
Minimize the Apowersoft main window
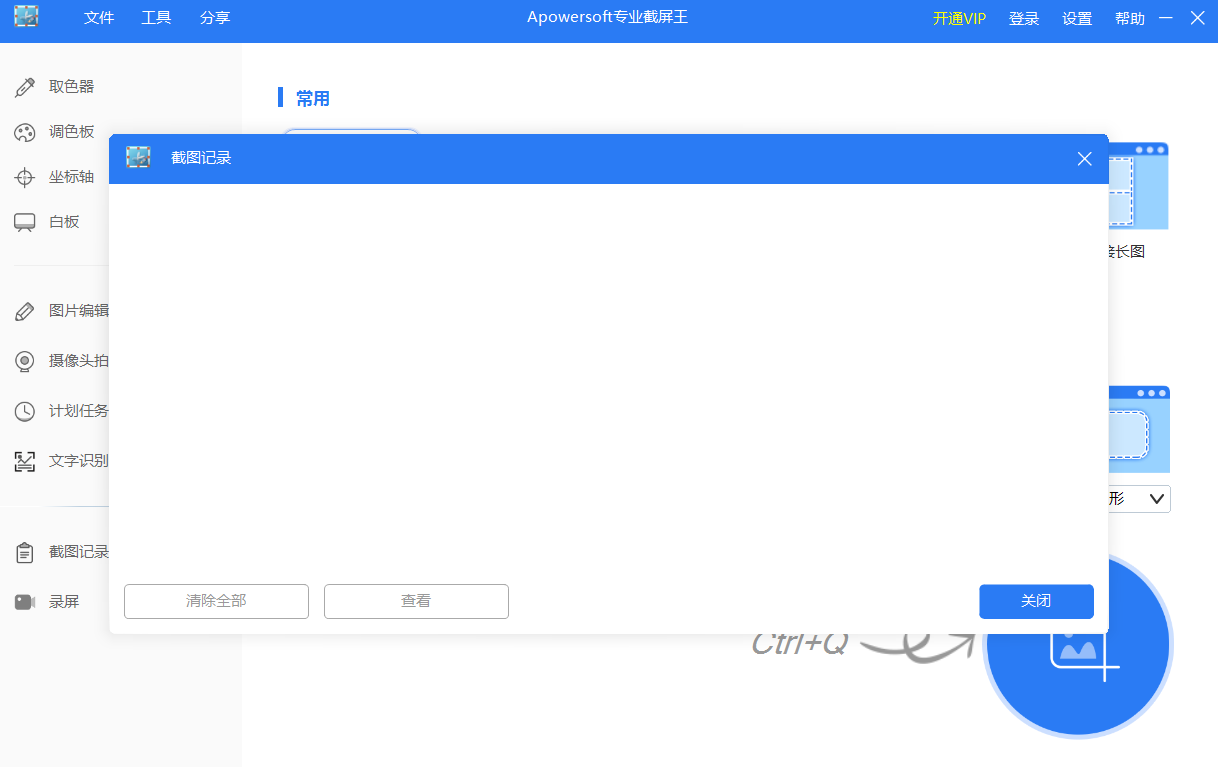(x=1166, y=18)
